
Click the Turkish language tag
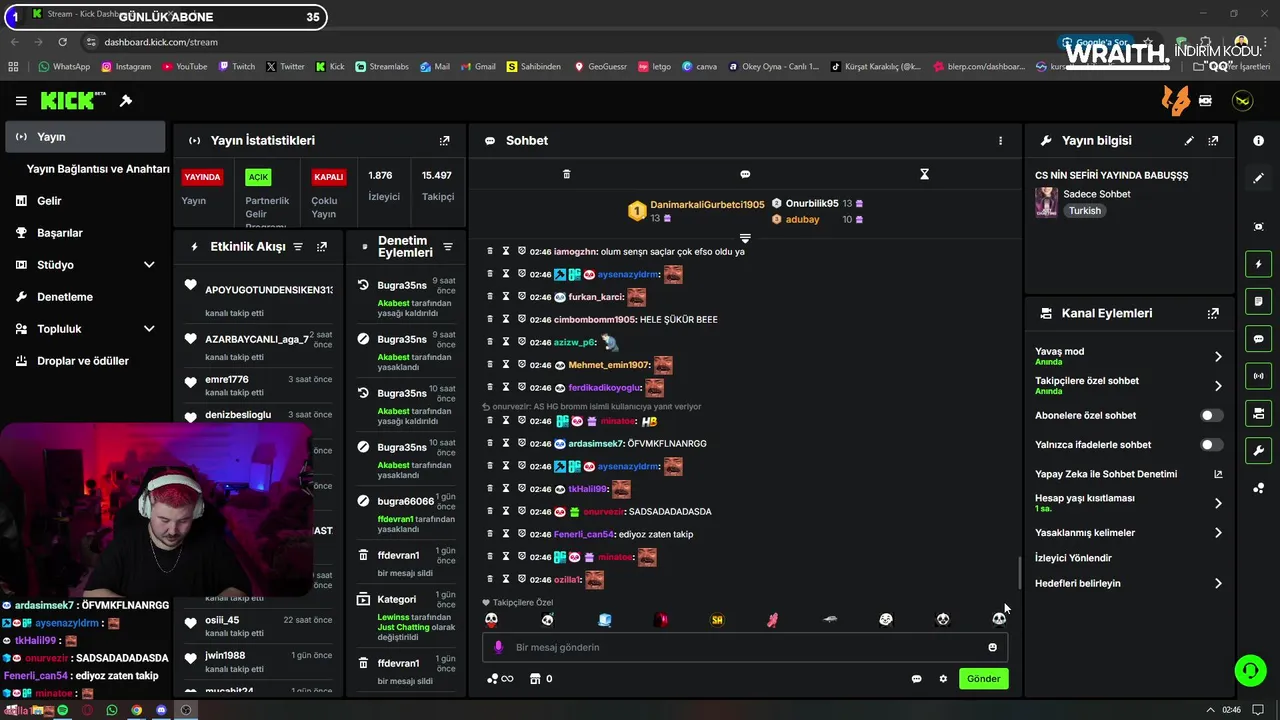(1084, 211)
